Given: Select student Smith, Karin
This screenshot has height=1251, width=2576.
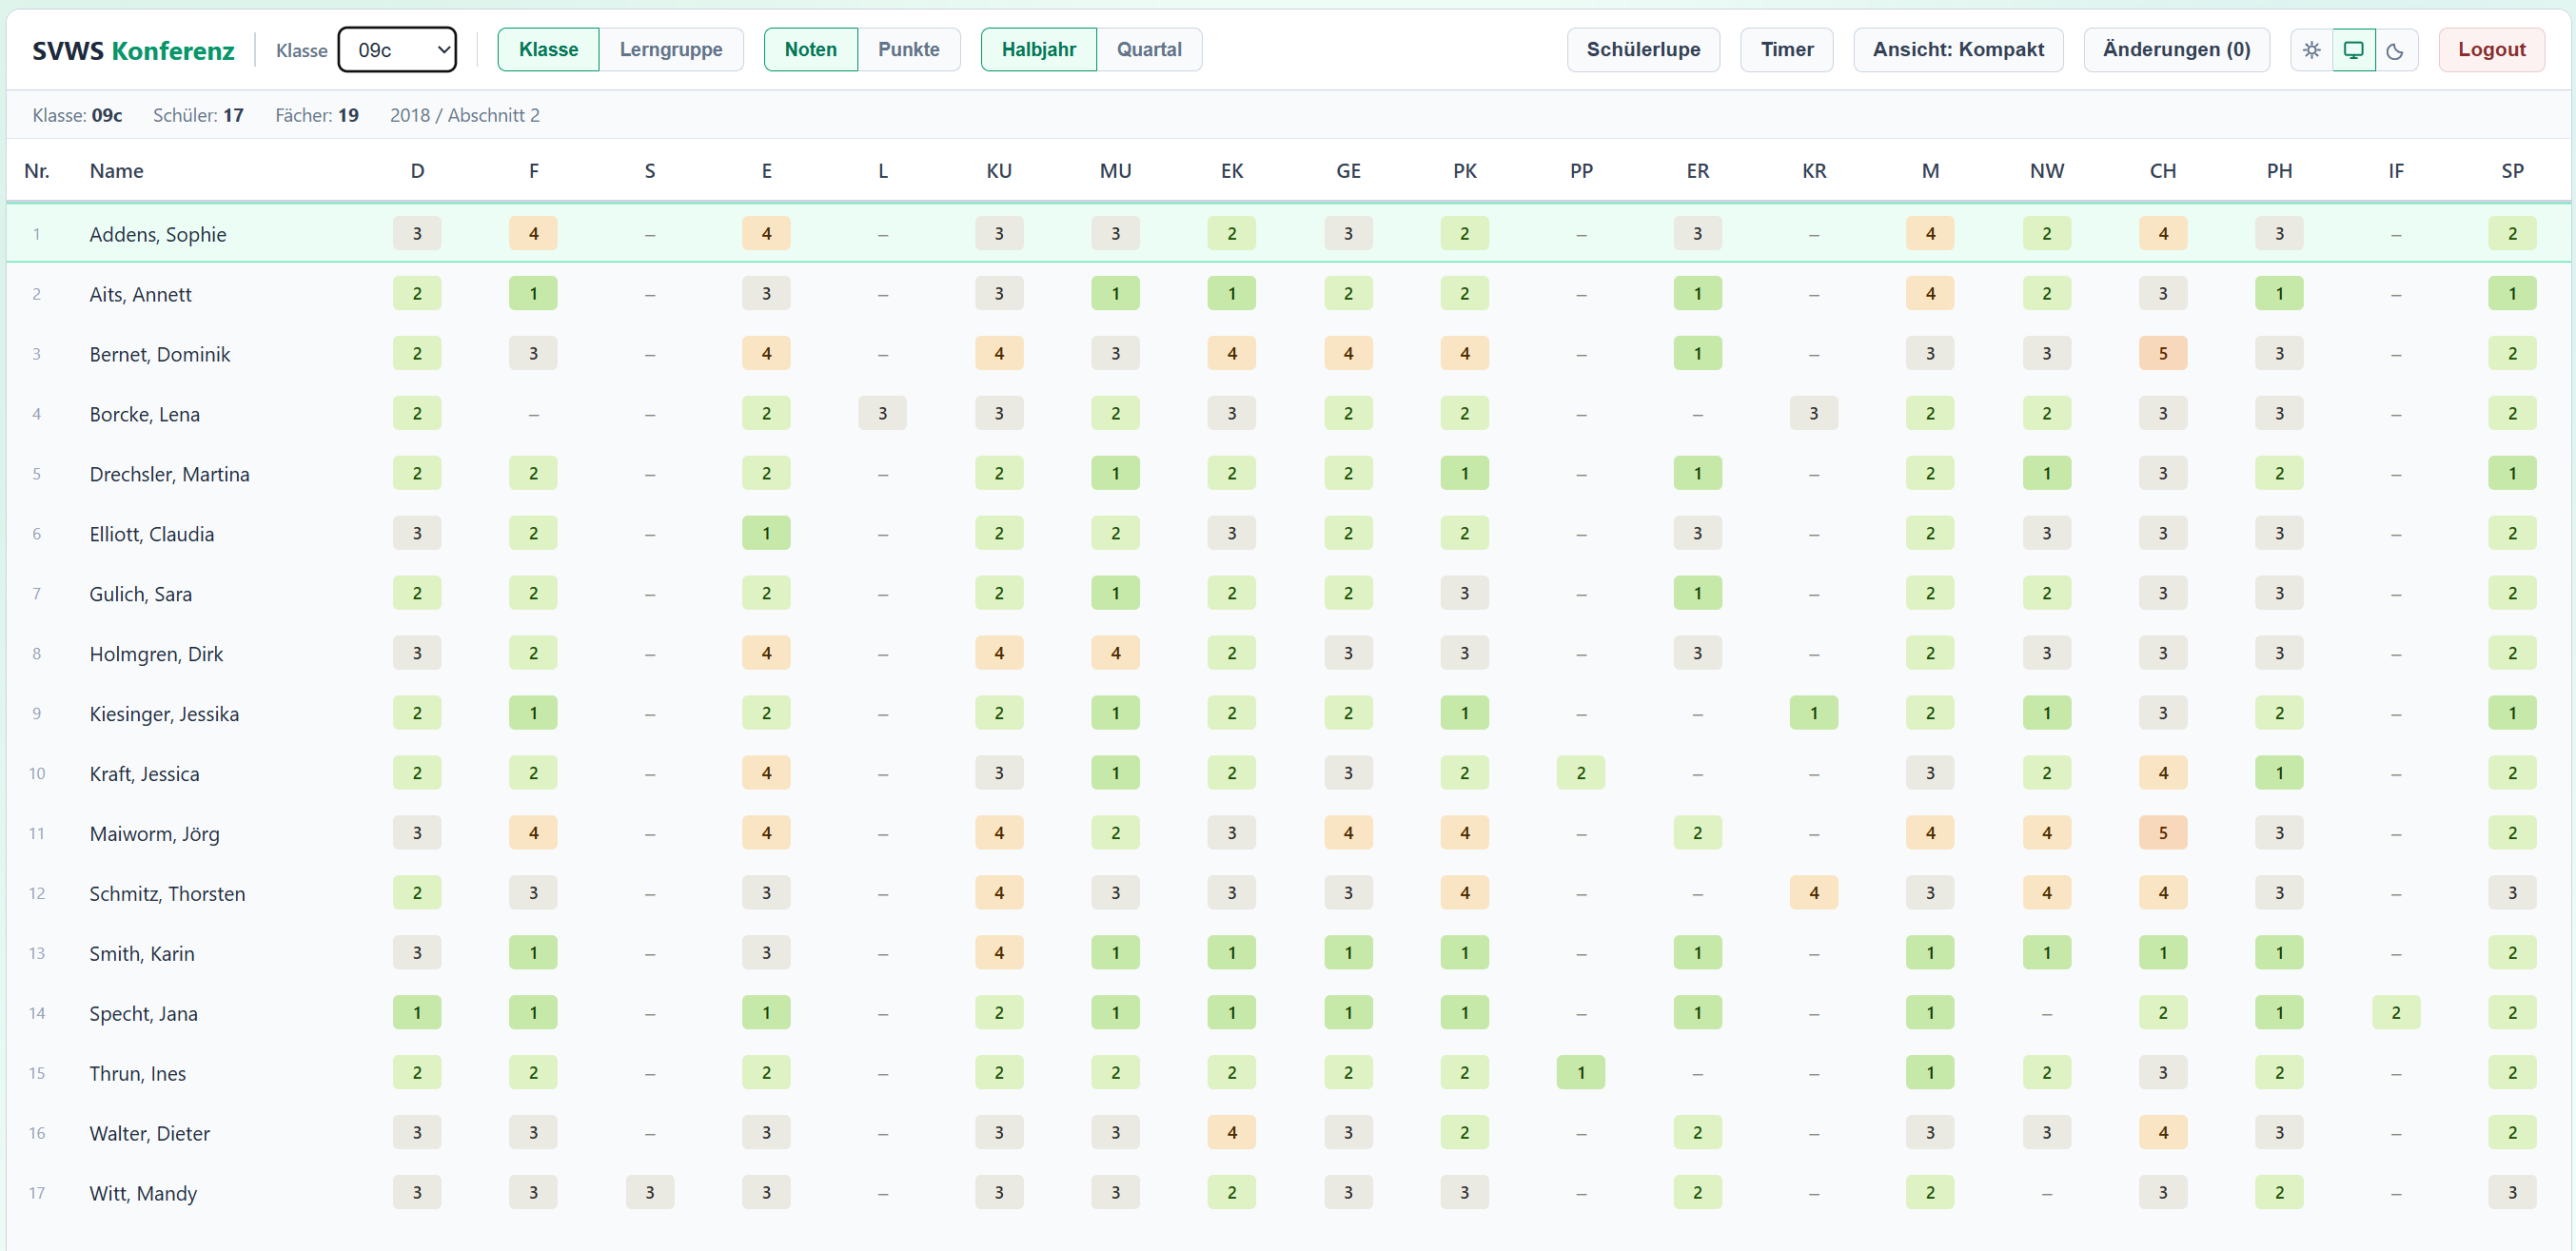Looking at the screenshot, I should tap(141, 954).
